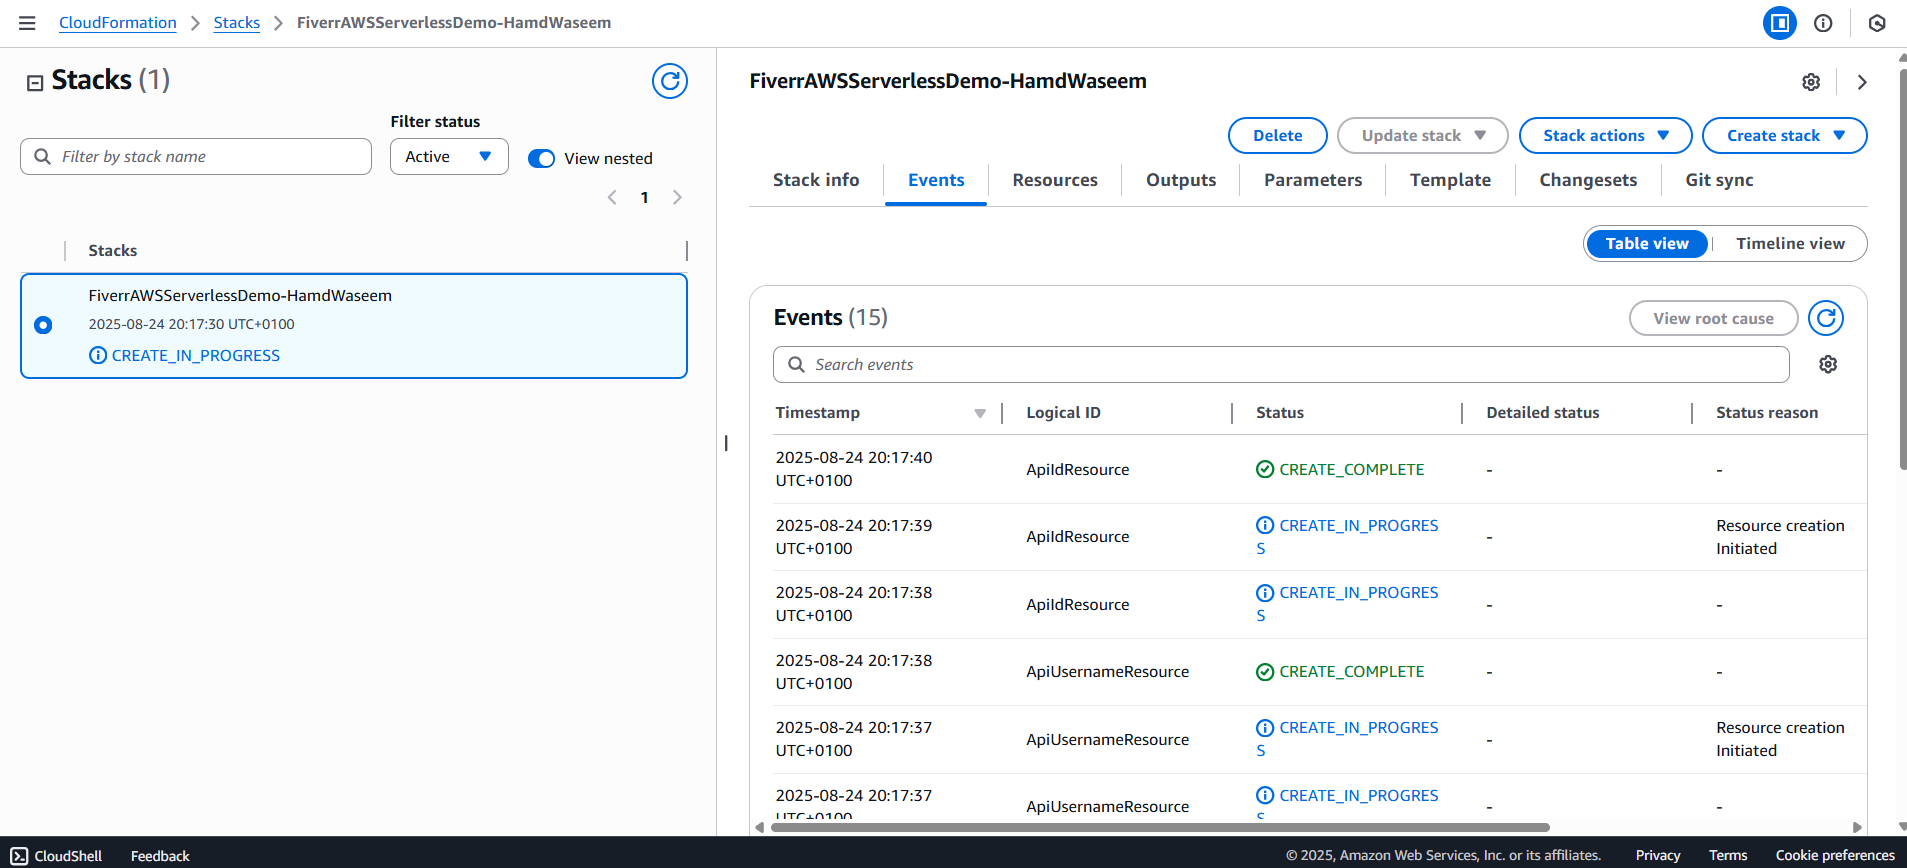Viewport: 1907px width, 868px height.
Task: Follow the CloudFormation breadcrumb link
Action: point(118,23)
